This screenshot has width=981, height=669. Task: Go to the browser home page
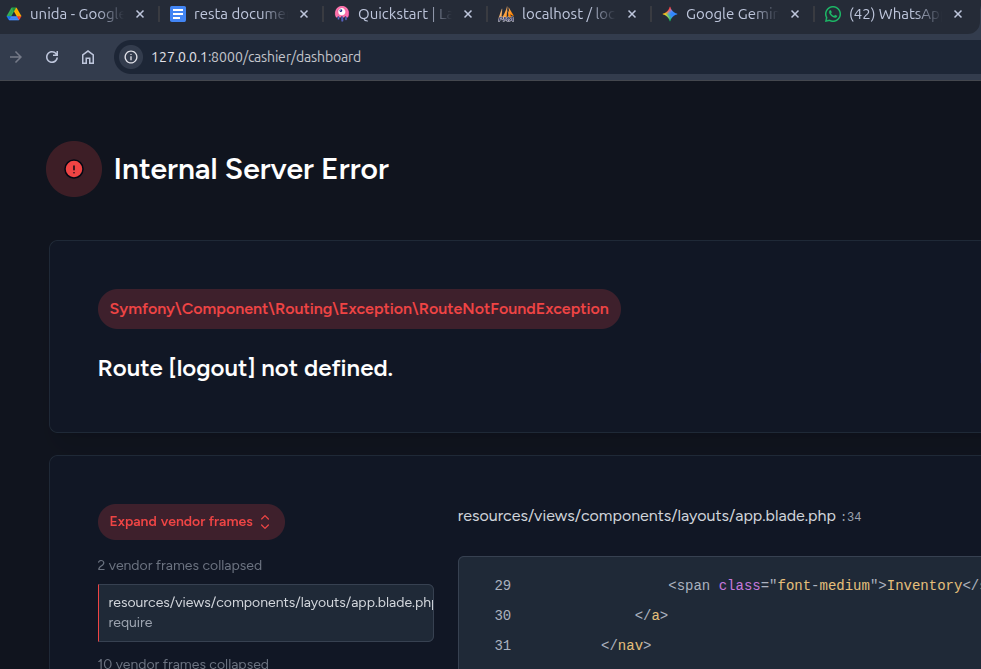tap(88, 57)
